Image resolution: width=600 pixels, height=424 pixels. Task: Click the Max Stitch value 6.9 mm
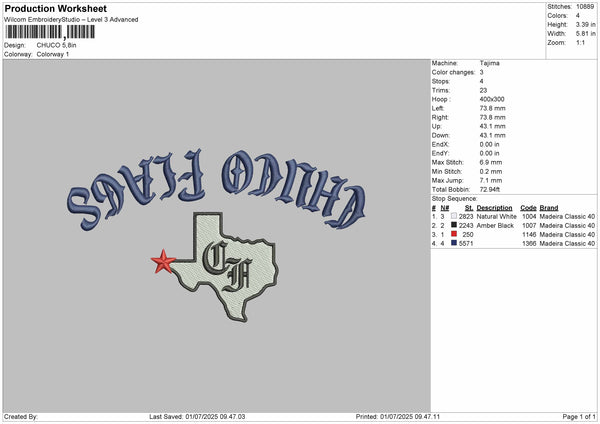point(491,162)
